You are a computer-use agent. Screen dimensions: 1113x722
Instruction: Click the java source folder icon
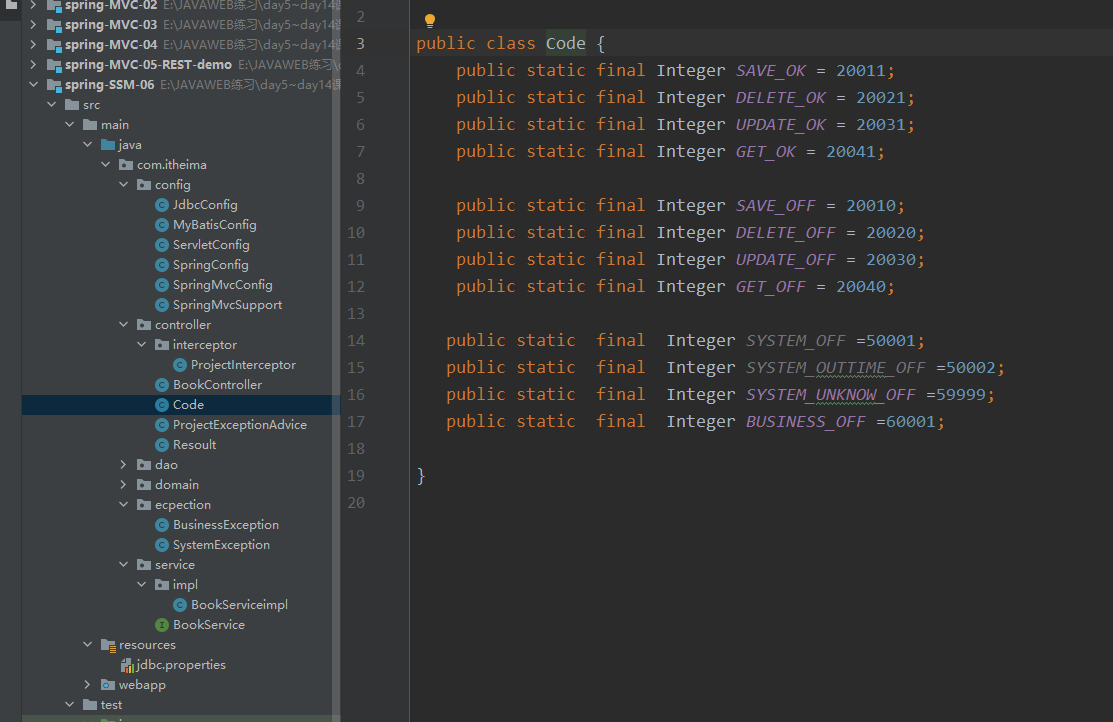pos(108,145)
